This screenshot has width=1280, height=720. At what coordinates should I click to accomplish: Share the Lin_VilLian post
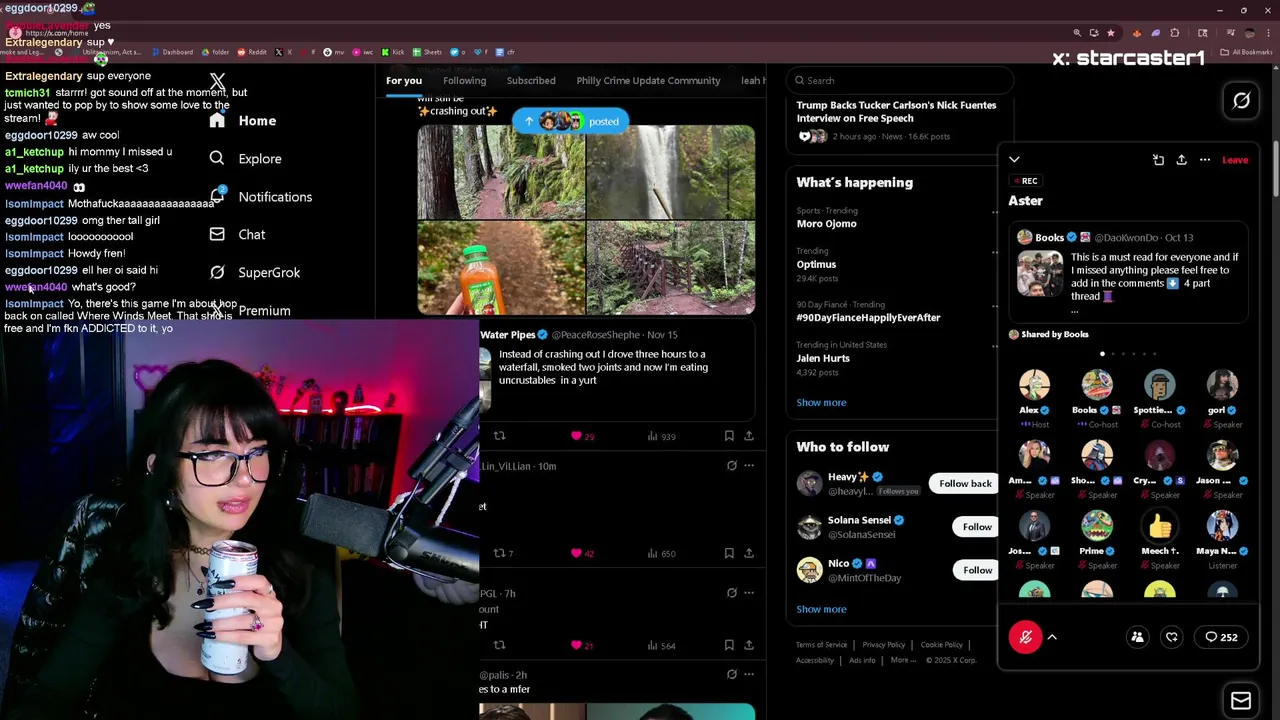click(749, 553)
